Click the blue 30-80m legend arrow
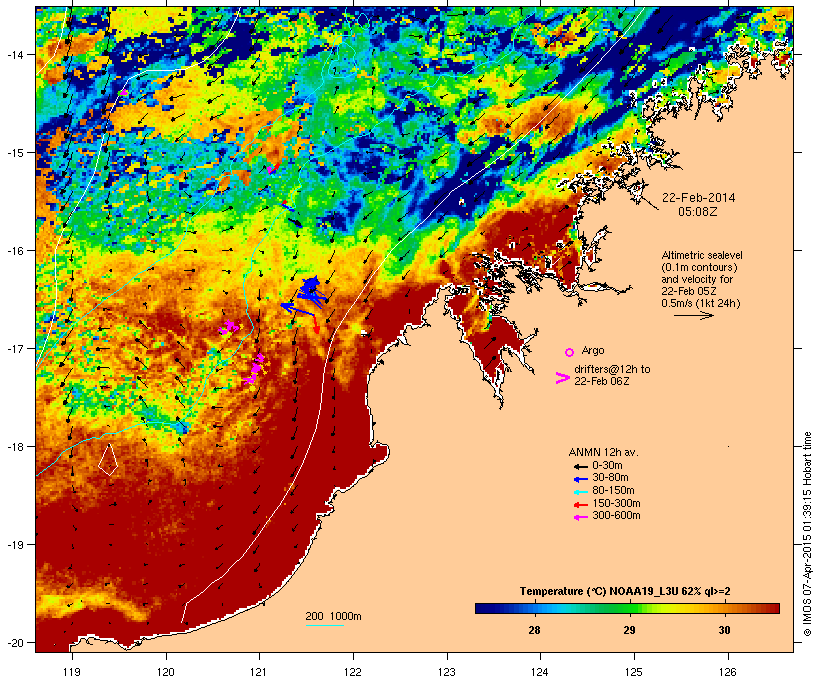Screen dimensions: 820x680 pos(580,479)
